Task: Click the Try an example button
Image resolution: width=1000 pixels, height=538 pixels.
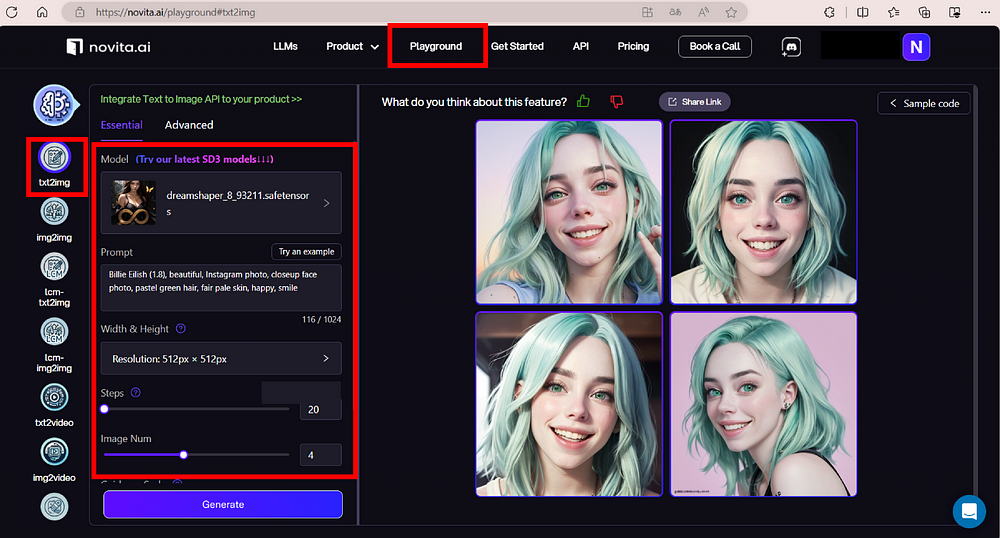Action: pyautogui.click(x=306, y=252)
